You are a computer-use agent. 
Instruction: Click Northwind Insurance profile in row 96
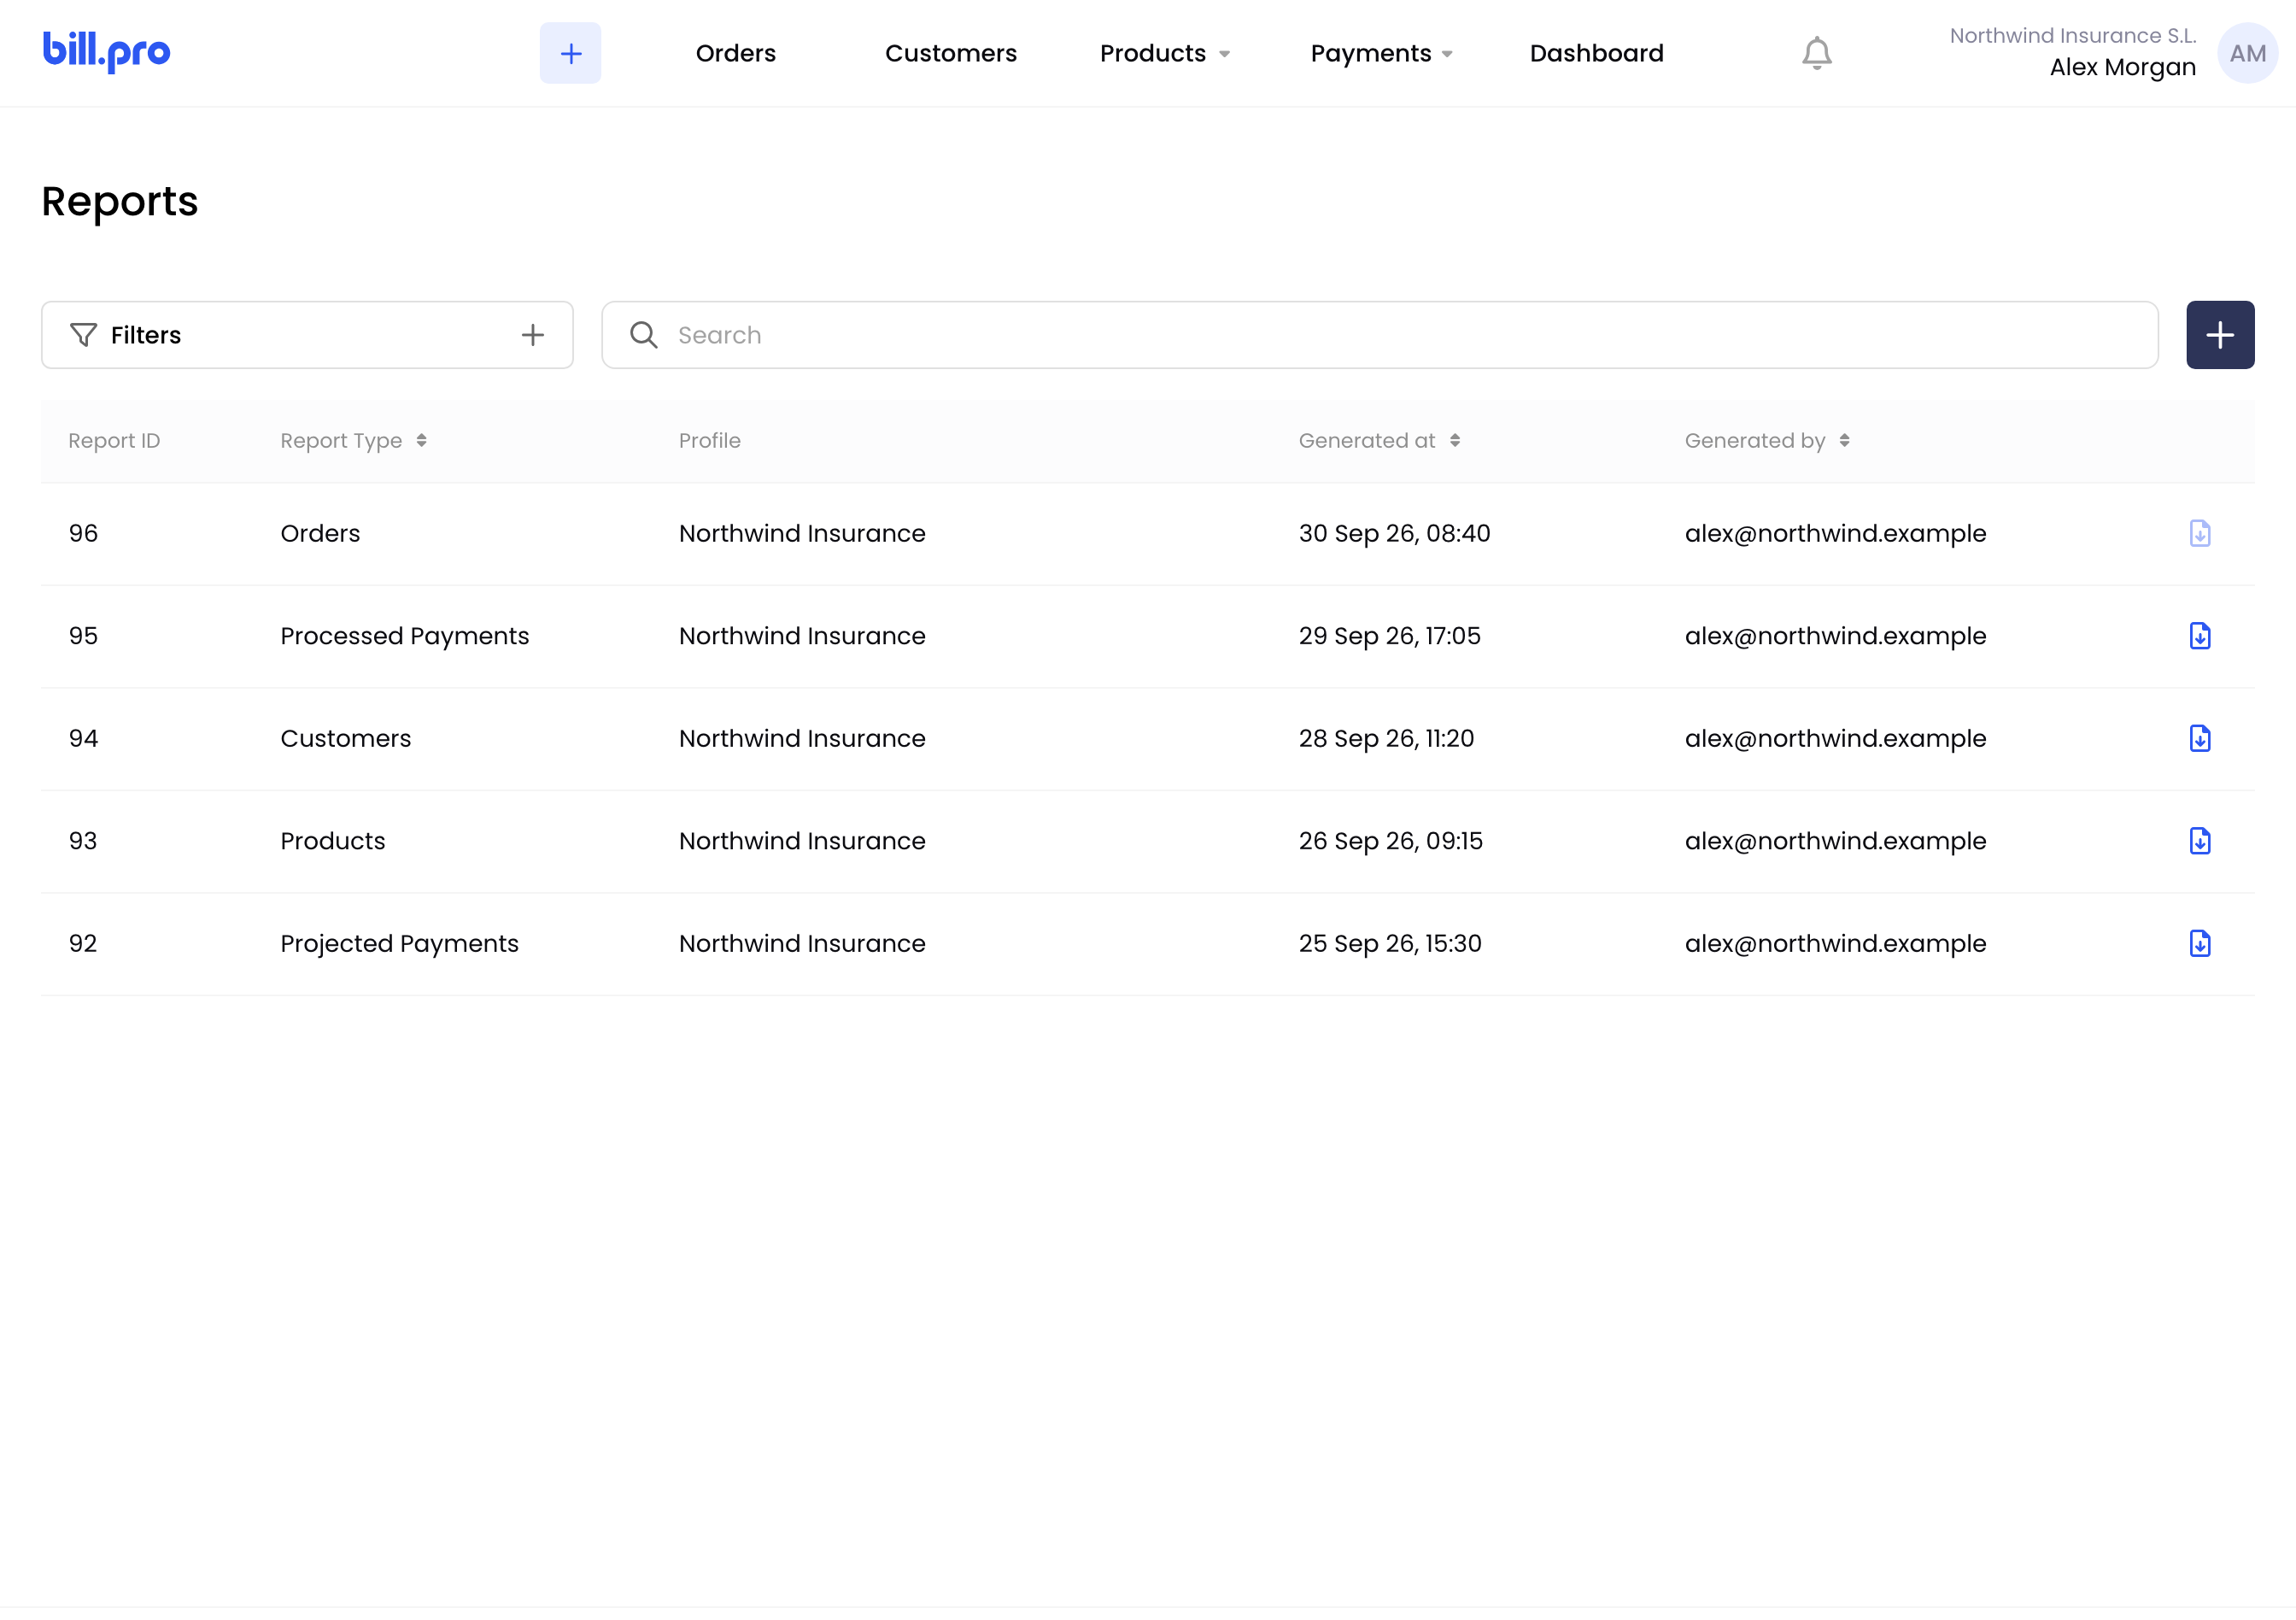coord(802,533)
